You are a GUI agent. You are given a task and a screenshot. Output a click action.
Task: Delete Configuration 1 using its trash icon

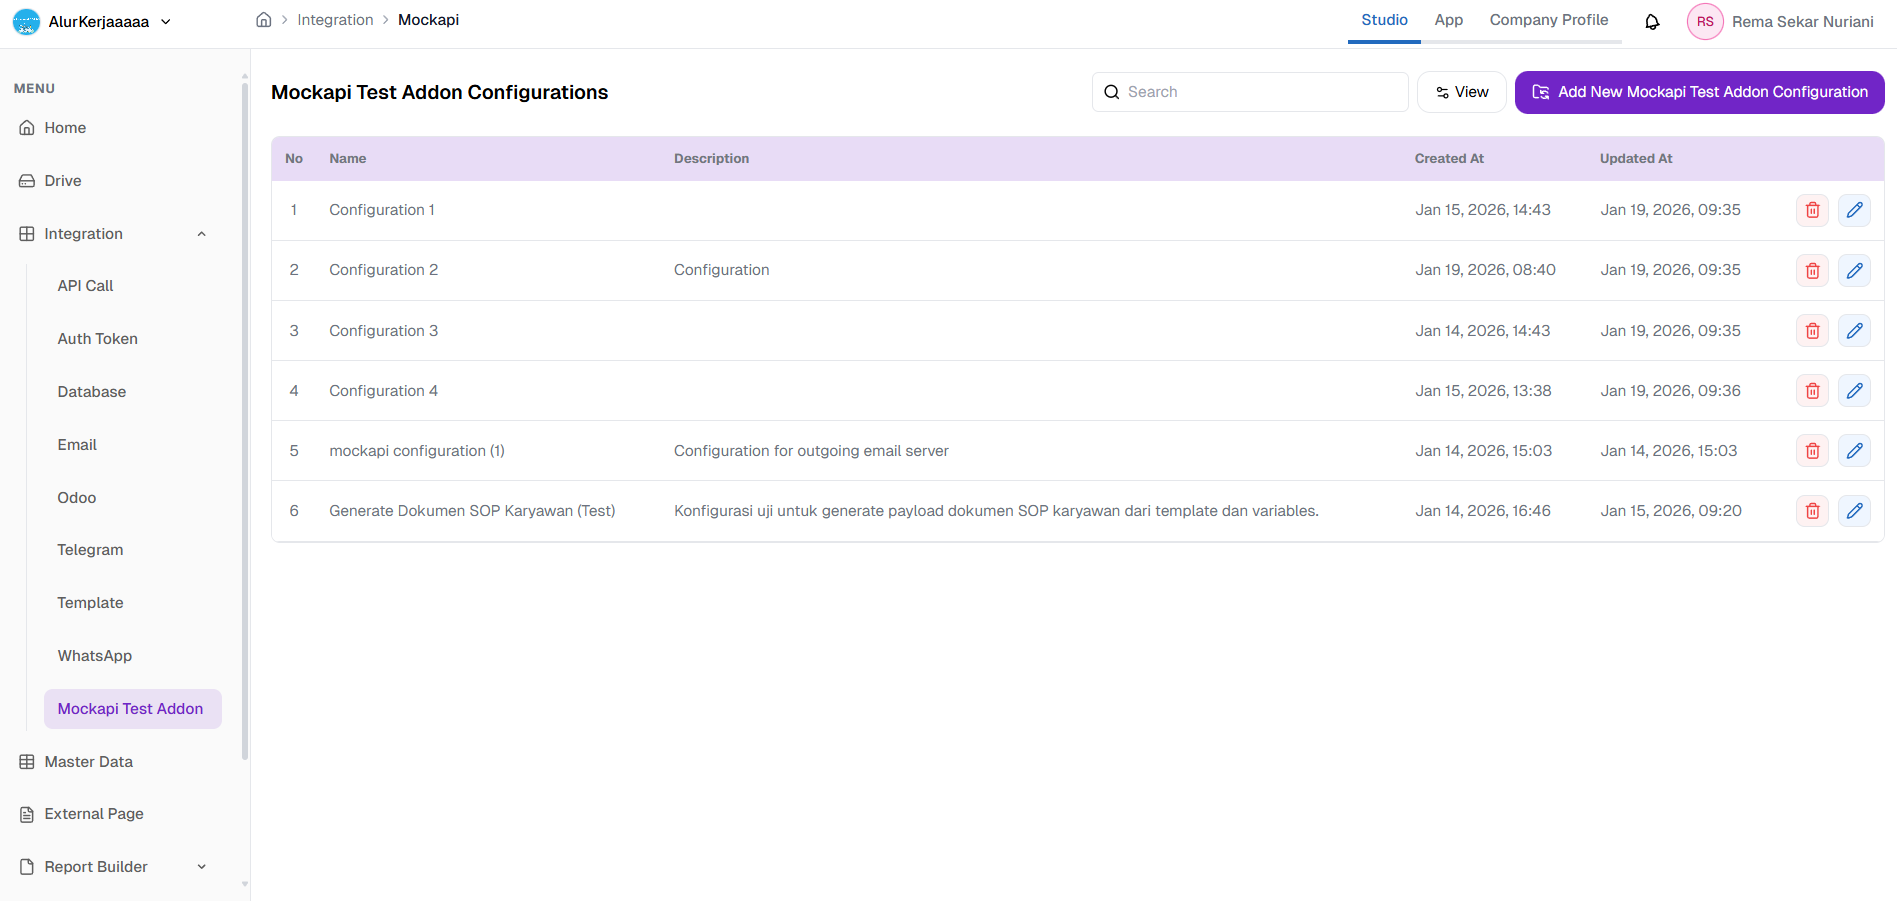(x=1812, y=210)
